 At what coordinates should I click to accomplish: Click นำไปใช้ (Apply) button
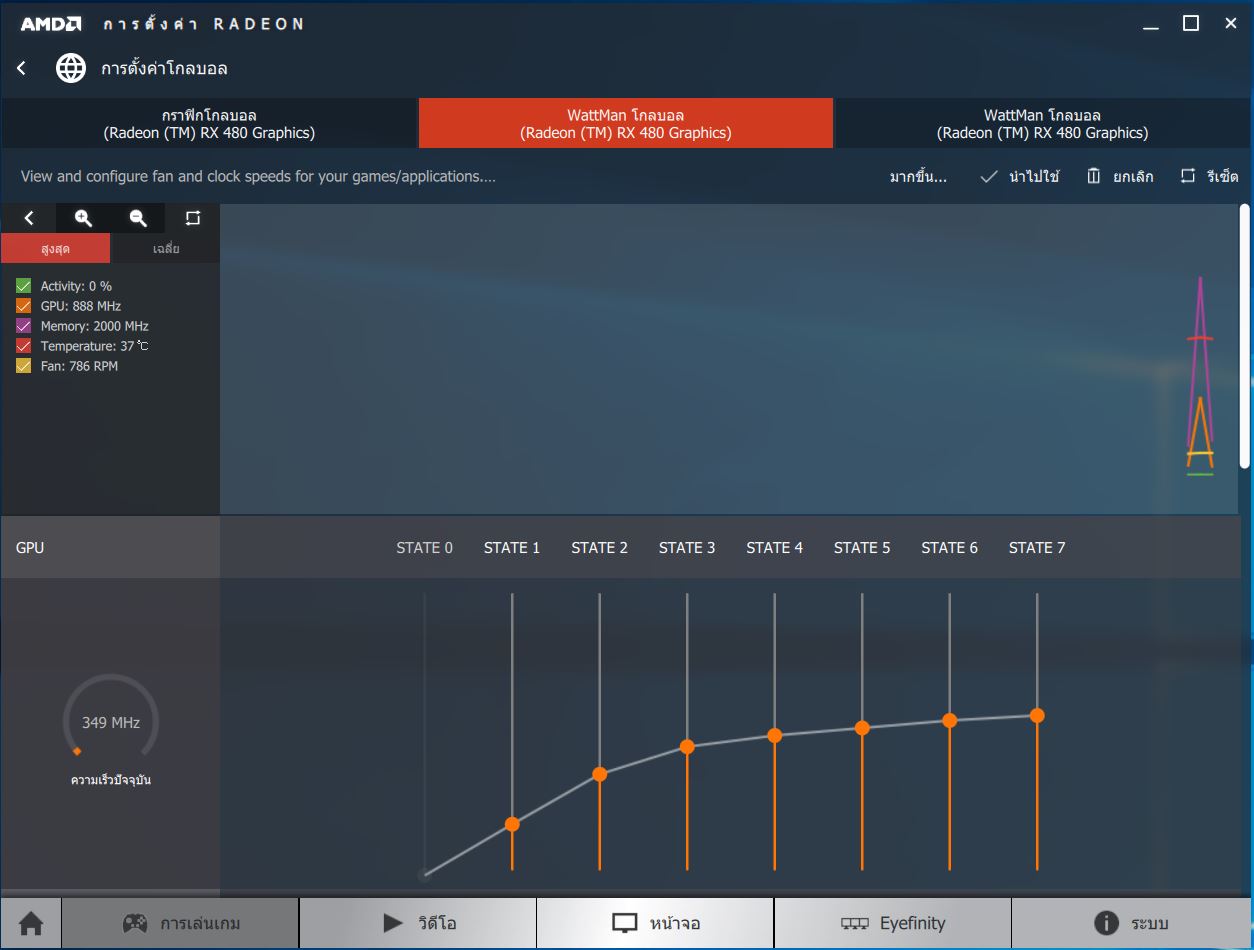1020,177
